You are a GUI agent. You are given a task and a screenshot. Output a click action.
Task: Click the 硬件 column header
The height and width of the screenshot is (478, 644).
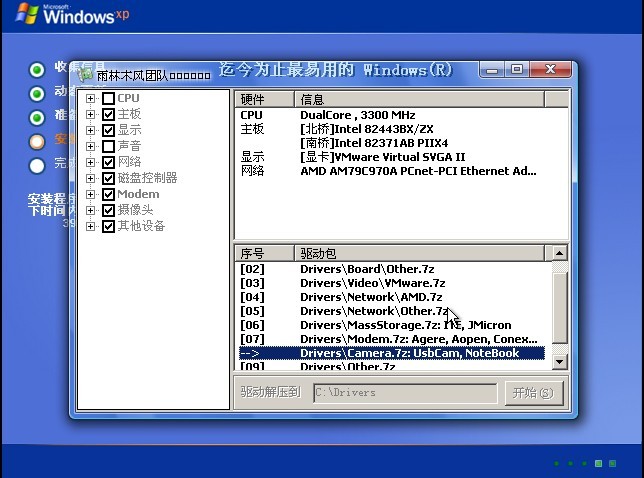pos(264,99)
